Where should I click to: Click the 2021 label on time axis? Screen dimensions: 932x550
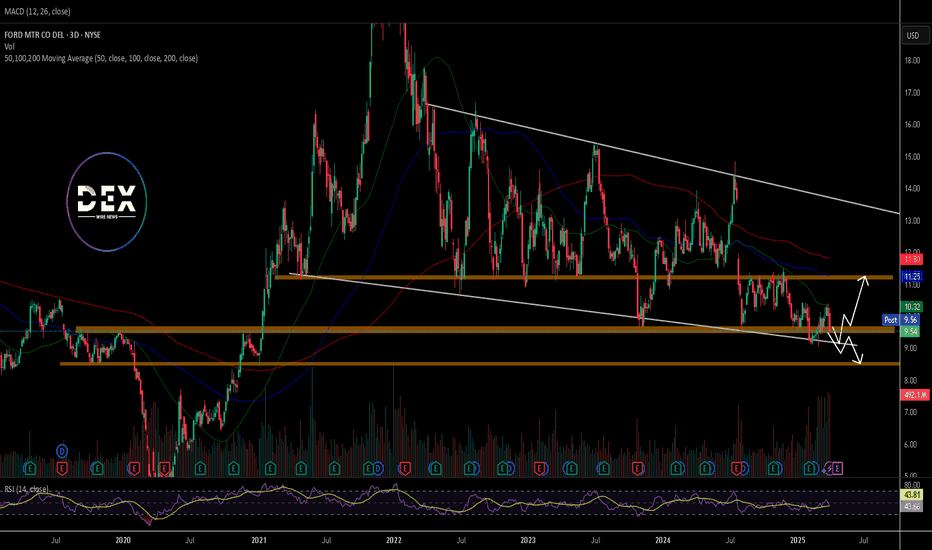[259, 540]
